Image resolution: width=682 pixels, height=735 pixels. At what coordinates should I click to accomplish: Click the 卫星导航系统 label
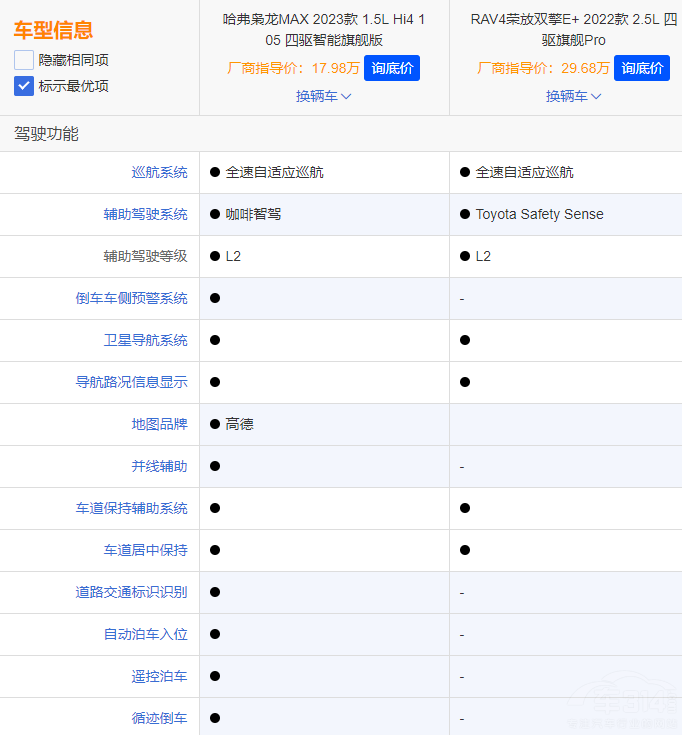(x=145, y=340)
